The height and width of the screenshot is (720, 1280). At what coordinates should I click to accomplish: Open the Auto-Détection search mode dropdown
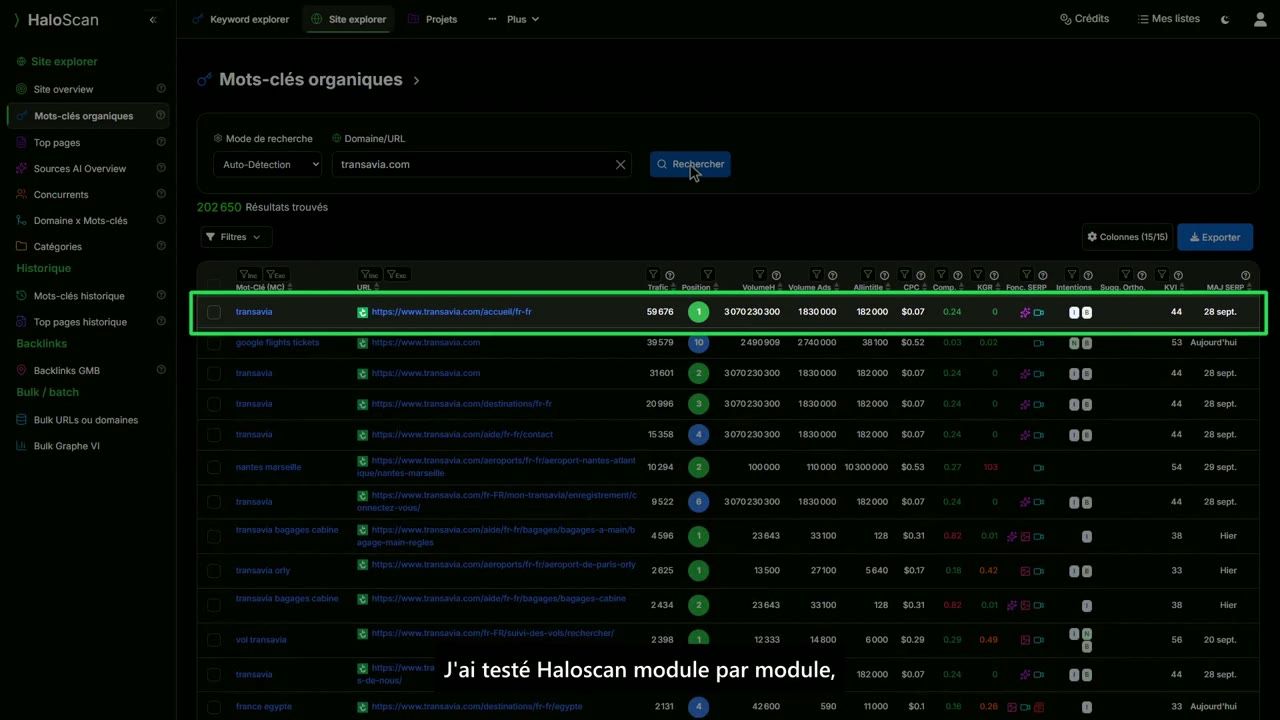coord(267,165)
